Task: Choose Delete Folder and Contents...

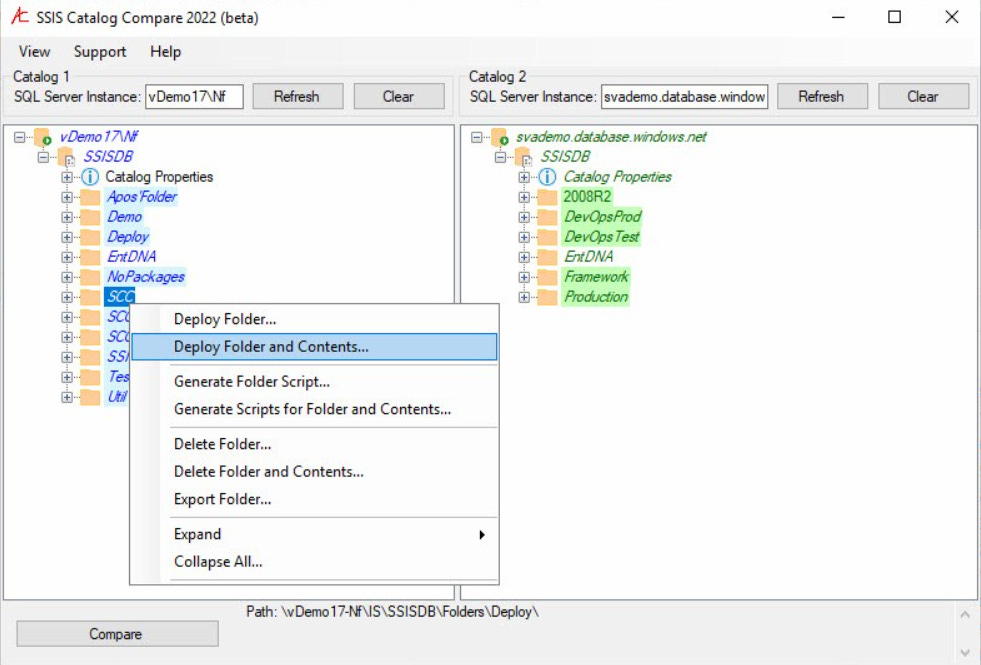Action: click(314, 472)
